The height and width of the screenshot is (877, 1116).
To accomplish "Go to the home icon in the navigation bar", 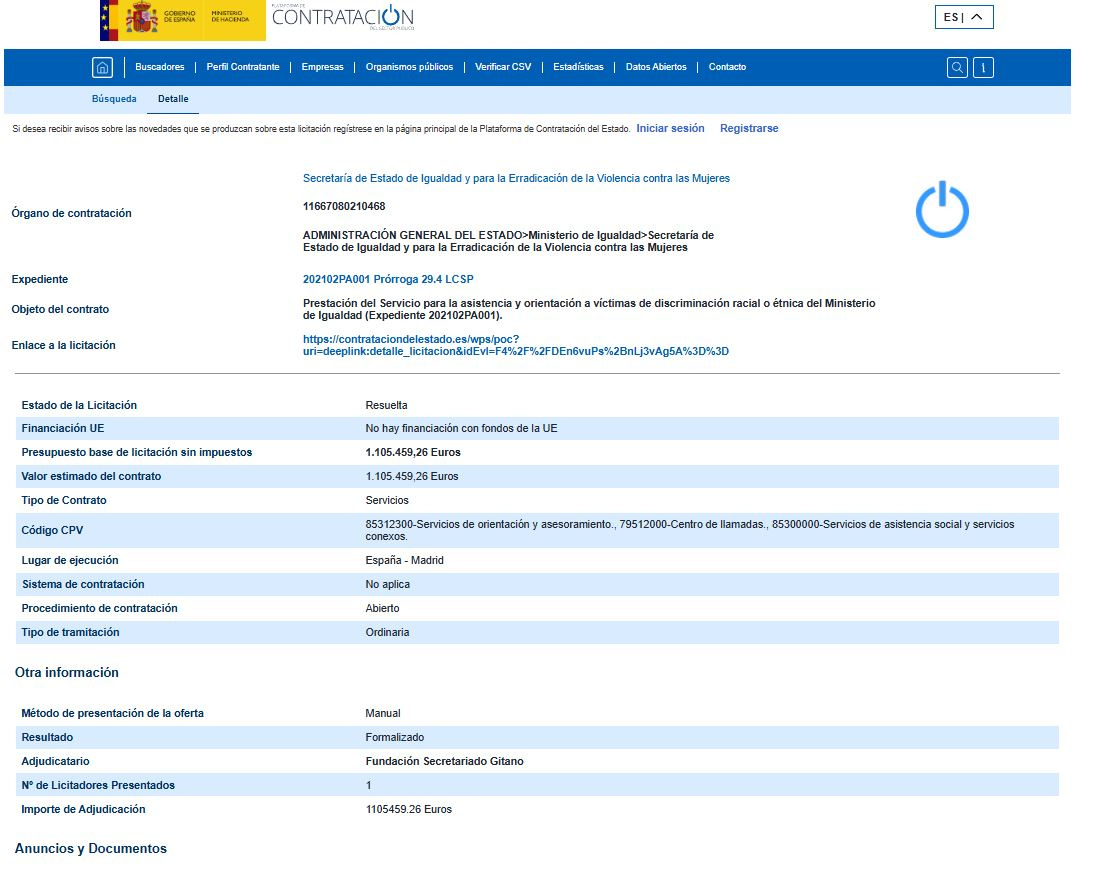I will click(x=102, y=68).
